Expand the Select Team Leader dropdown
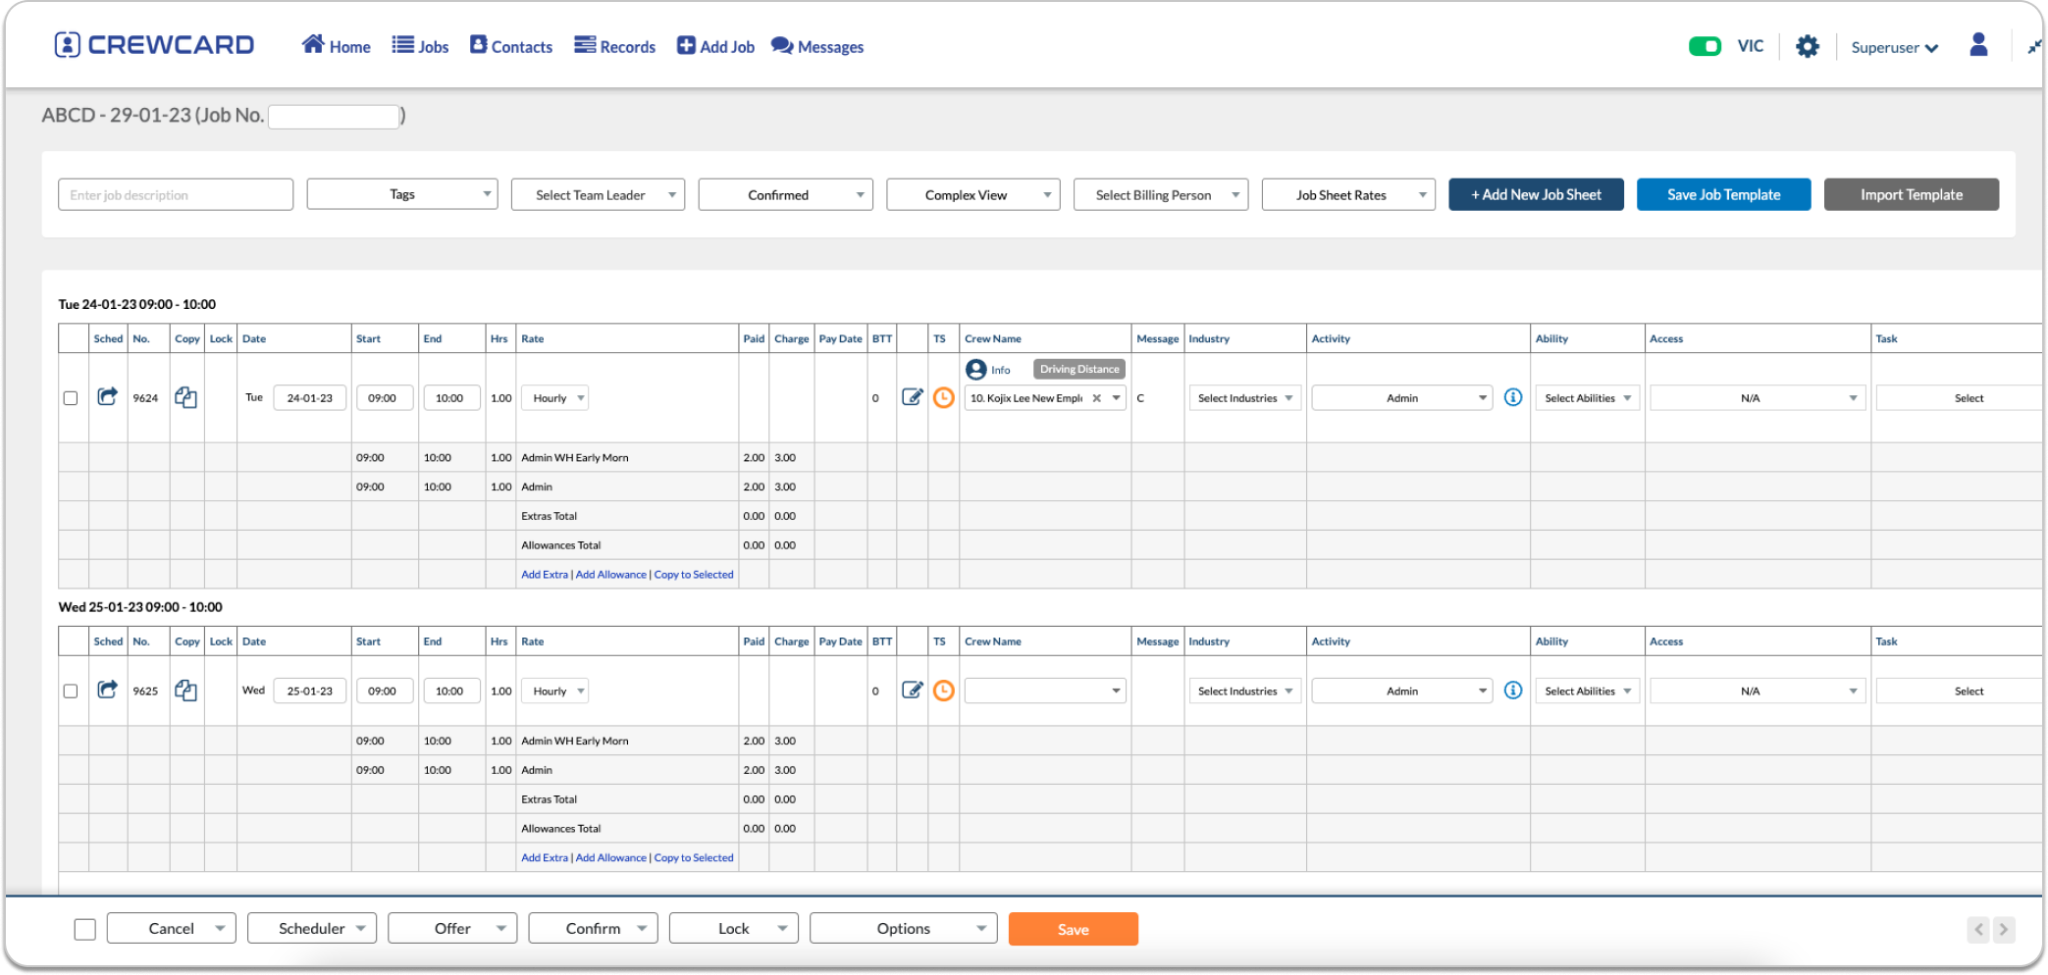The width and height of the screenshot is (2048, 975). (x=597, y=195)
